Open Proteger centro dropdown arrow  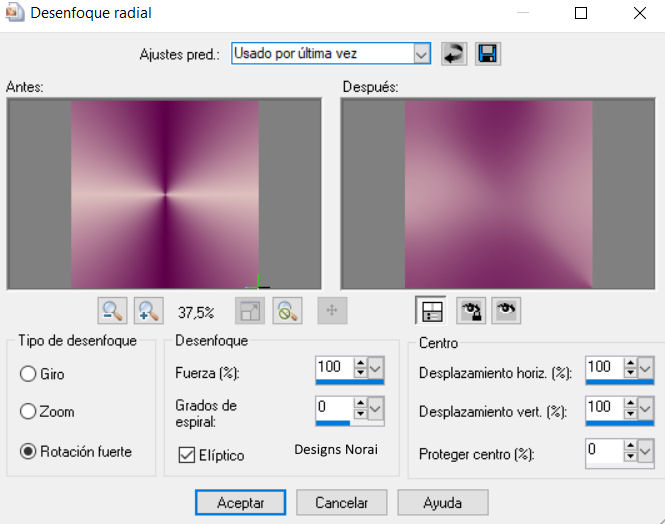click(645, 451)
